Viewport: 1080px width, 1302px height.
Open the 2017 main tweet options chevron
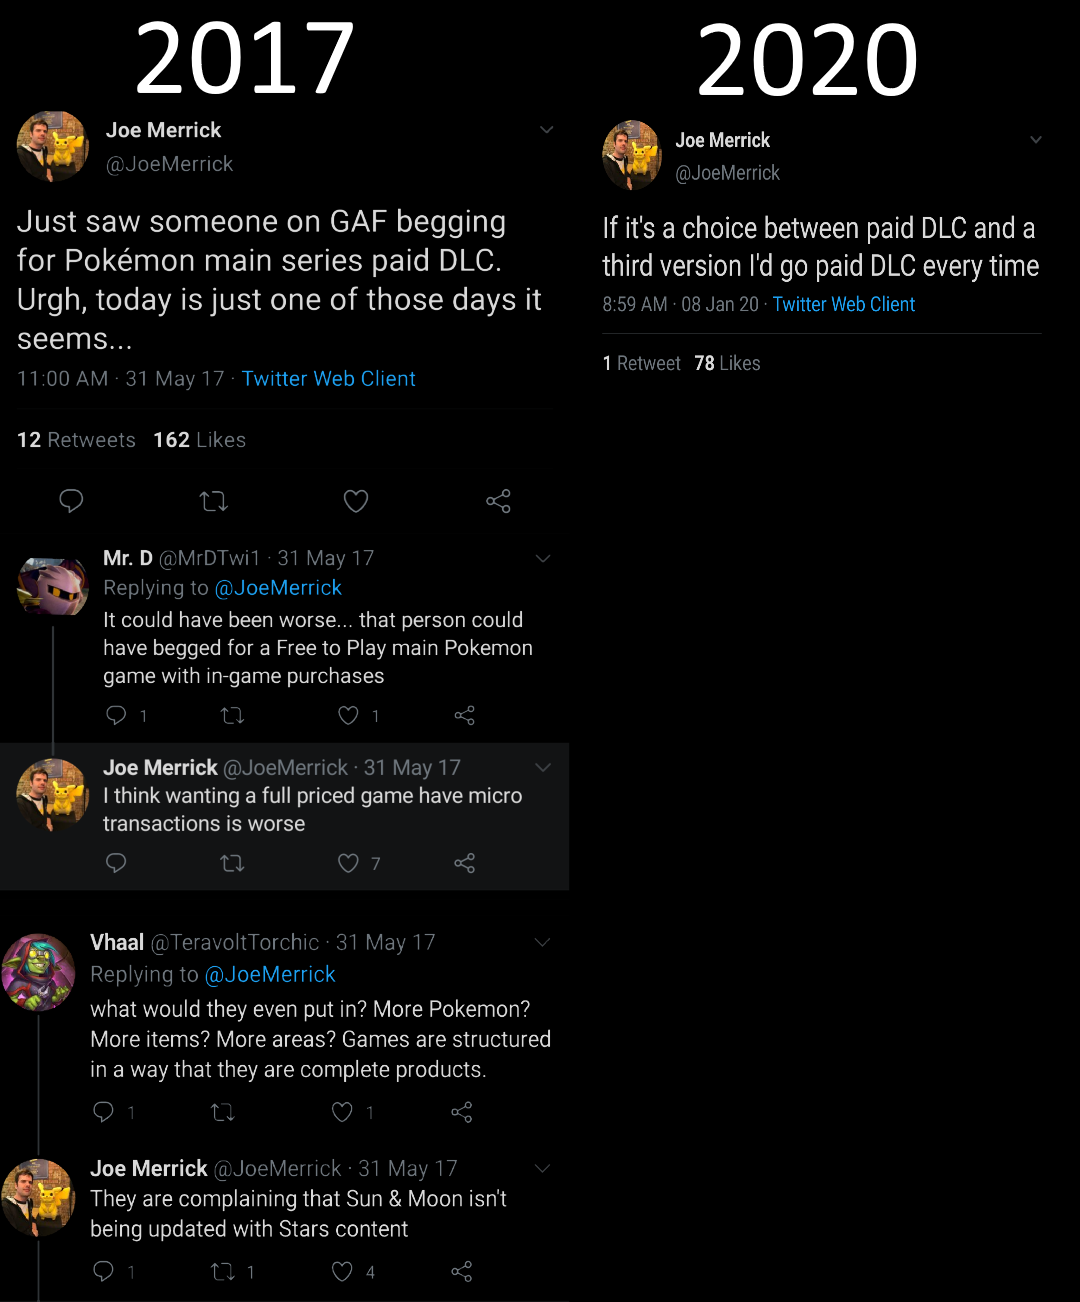pos(546,130)
